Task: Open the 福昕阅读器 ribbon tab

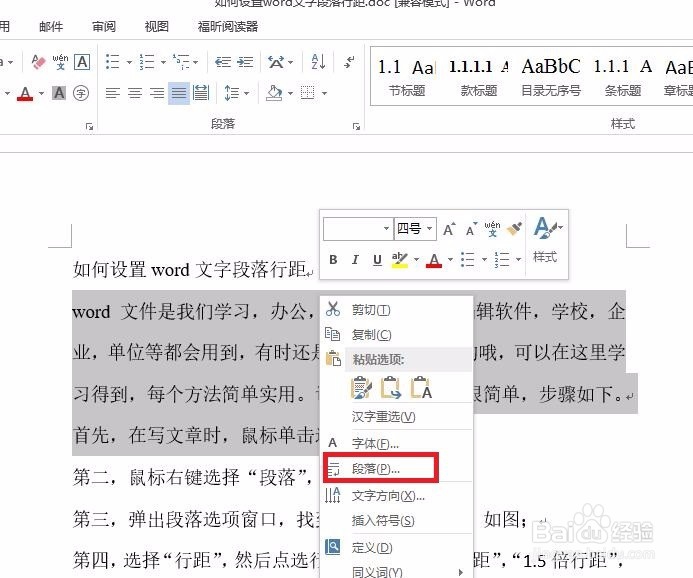Action: [228, 27]
